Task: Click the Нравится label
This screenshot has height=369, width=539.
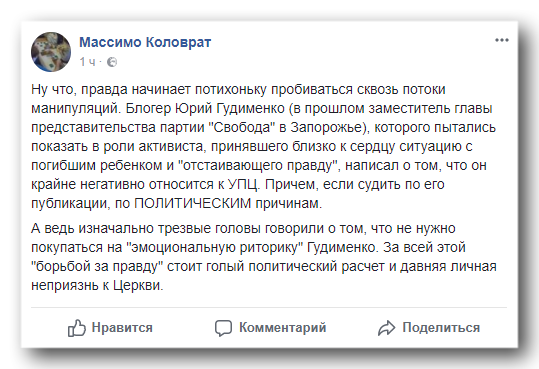Action: point(122,327)
